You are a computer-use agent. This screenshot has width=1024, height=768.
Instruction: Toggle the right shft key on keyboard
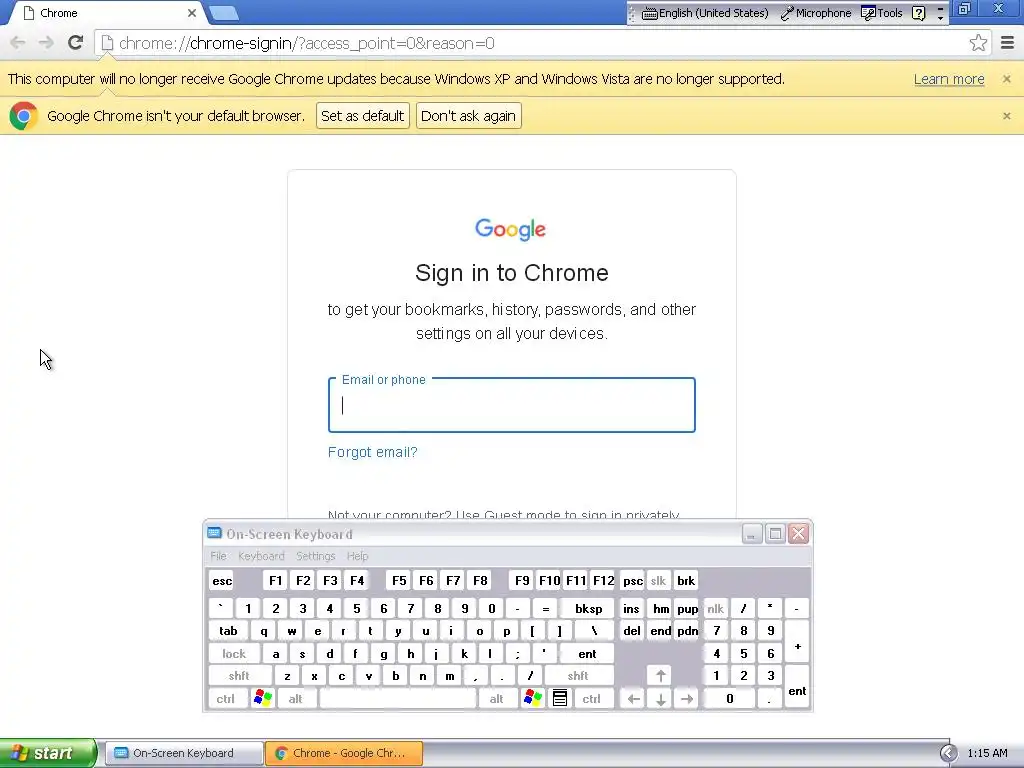[578, 676]
